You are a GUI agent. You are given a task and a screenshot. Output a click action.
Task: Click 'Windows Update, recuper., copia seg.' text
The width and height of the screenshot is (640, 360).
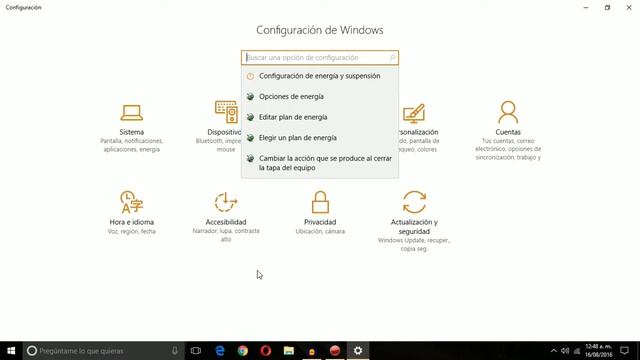pyautogui.click(x=414, y=244)
